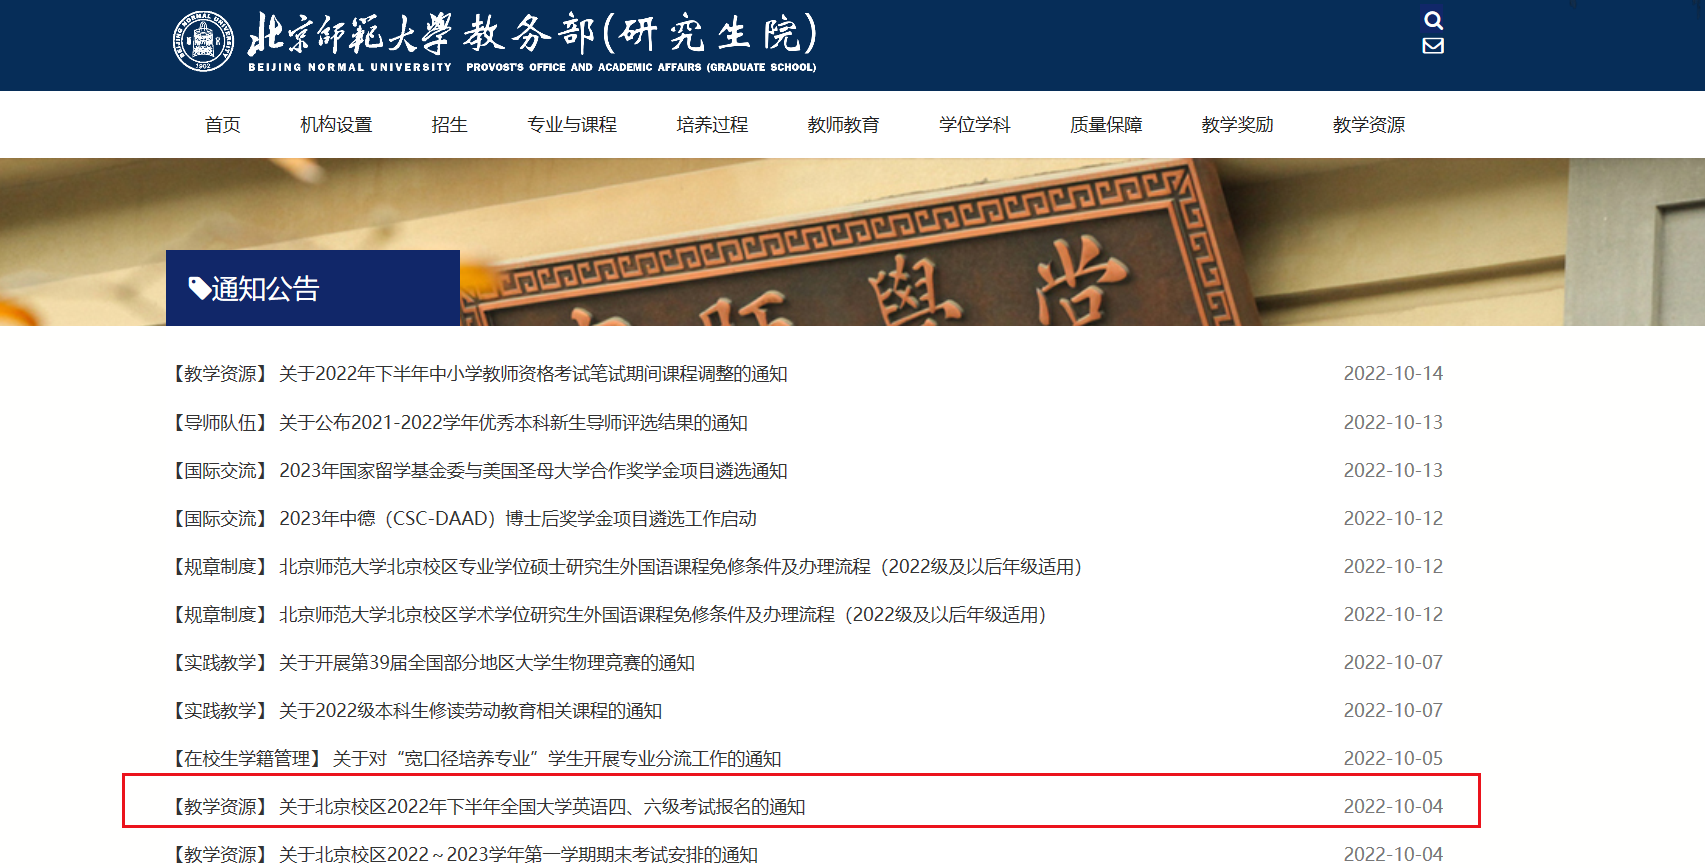Open the 首页 menu item
The width and height of the screenshot is (1705, 868).
point(222,125)
